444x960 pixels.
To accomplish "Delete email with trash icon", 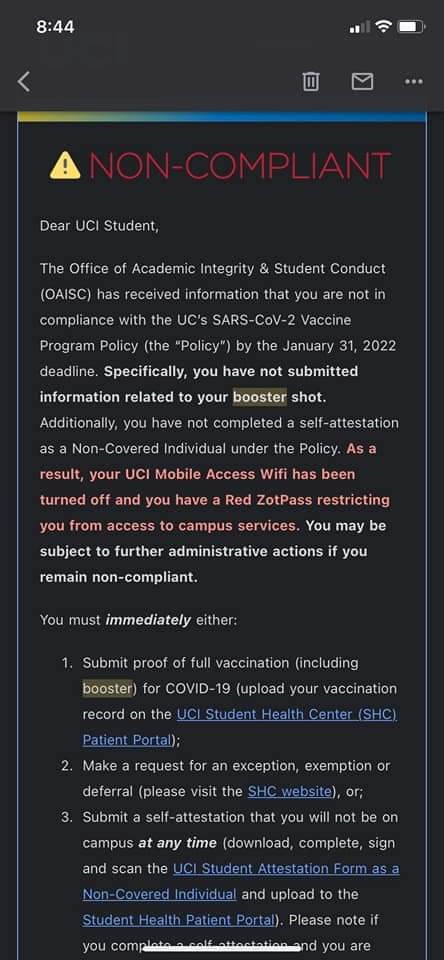I will 311,81.
